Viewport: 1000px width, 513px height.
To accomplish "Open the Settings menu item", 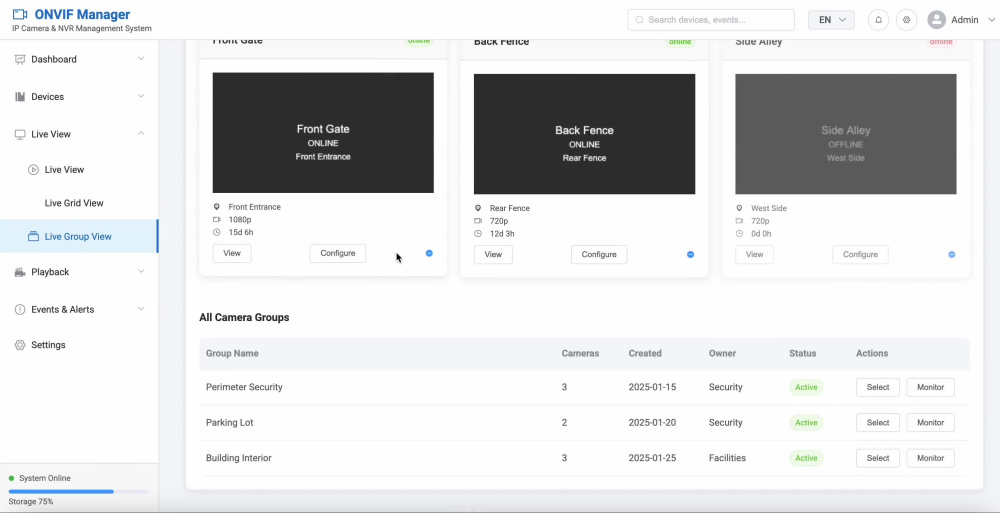I will coord(79,345).
